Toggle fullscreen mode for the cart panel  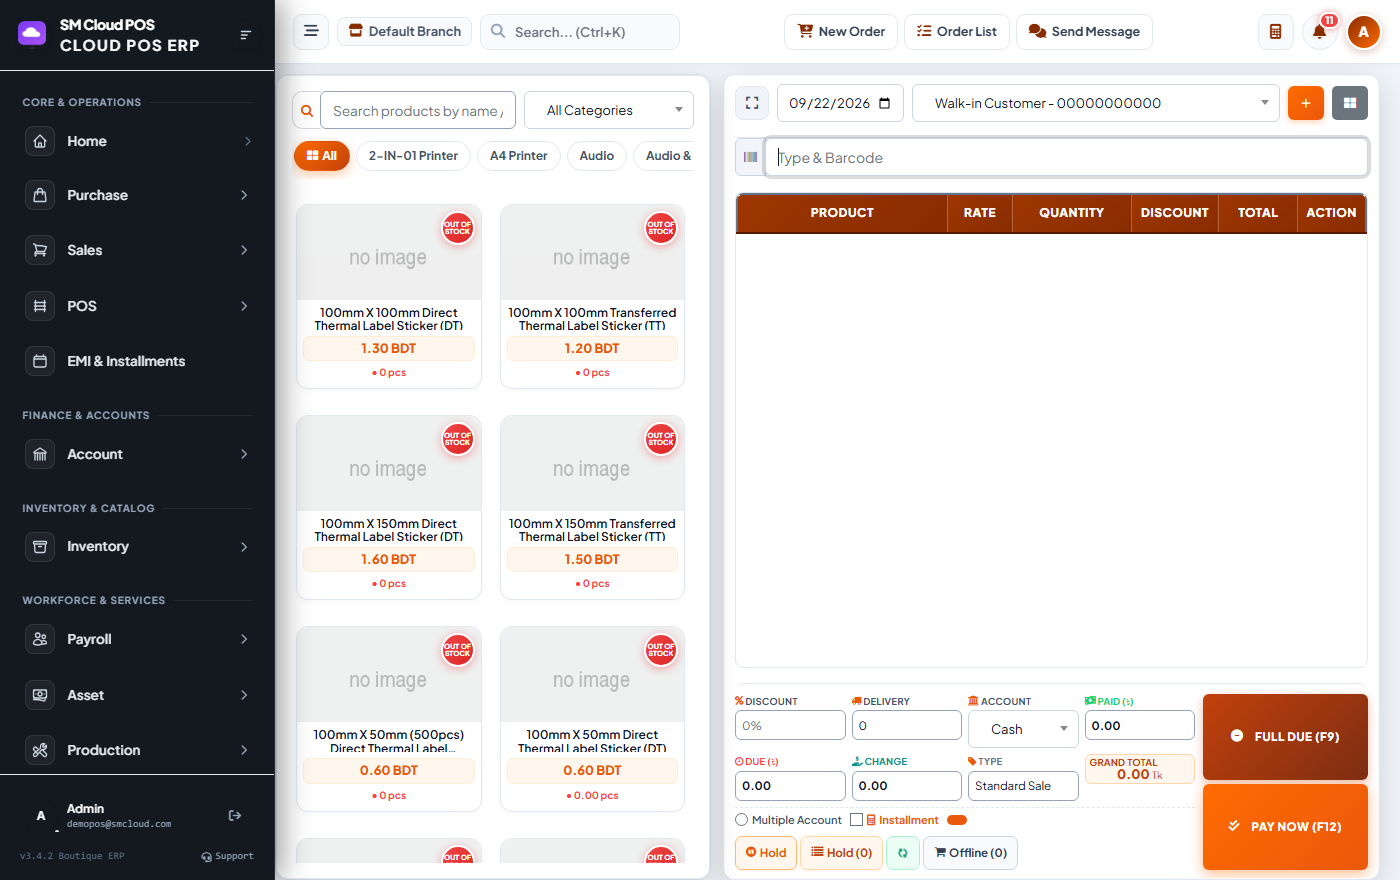752,103
